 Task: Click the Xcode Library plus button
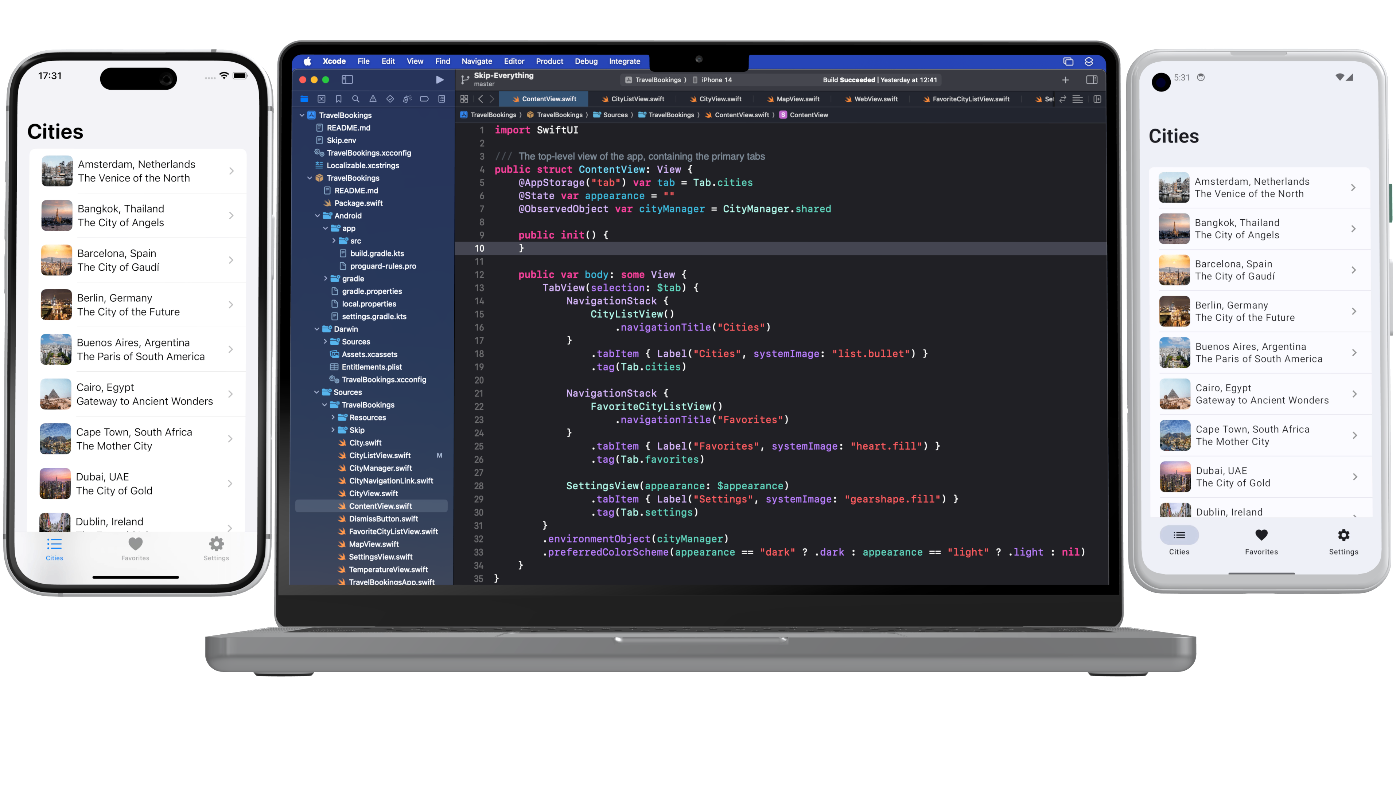point(1065,79)
